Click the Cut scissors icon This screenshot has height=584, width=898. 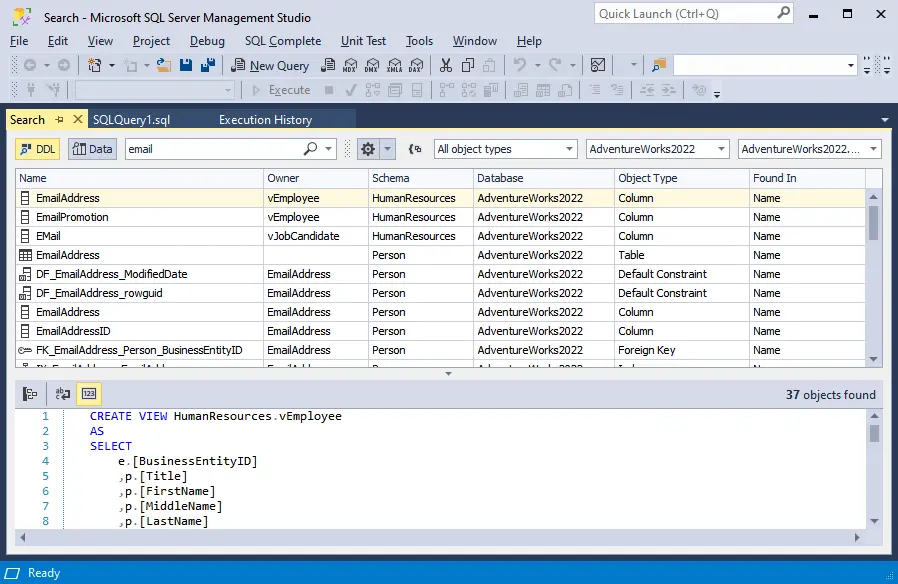click(446, 65)
